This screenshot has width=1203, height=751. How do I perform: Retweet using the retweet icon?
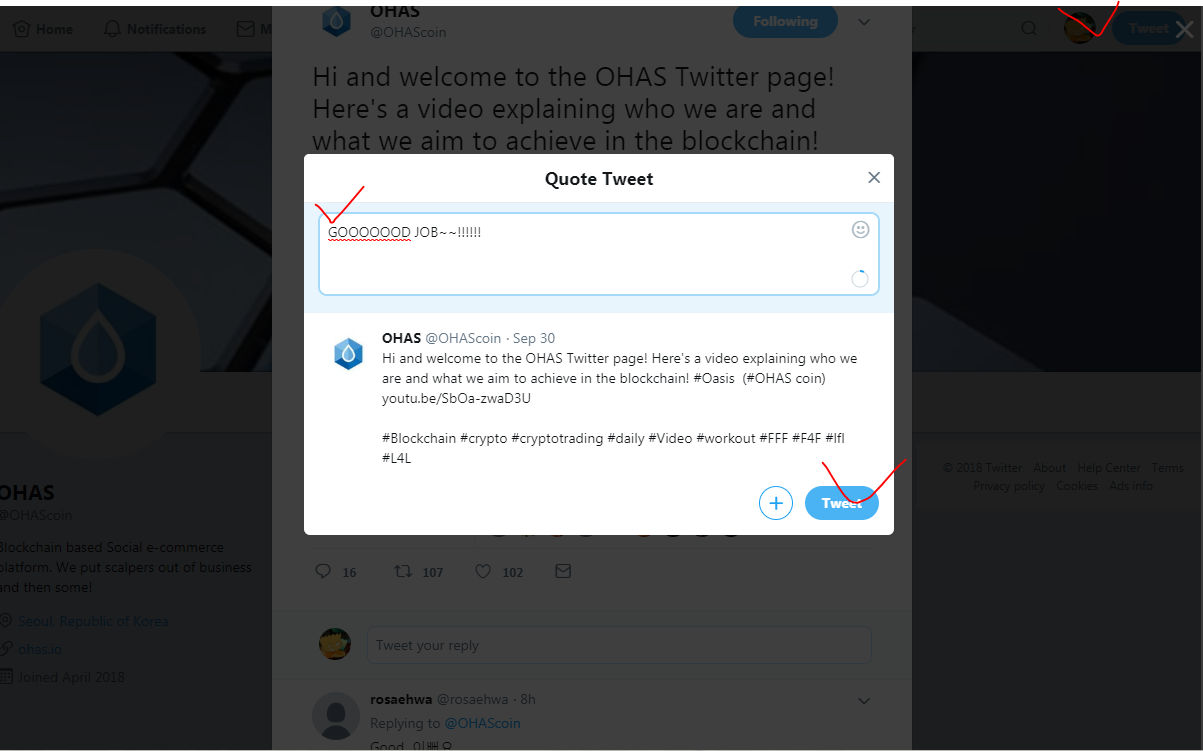[x=403, y=572]
